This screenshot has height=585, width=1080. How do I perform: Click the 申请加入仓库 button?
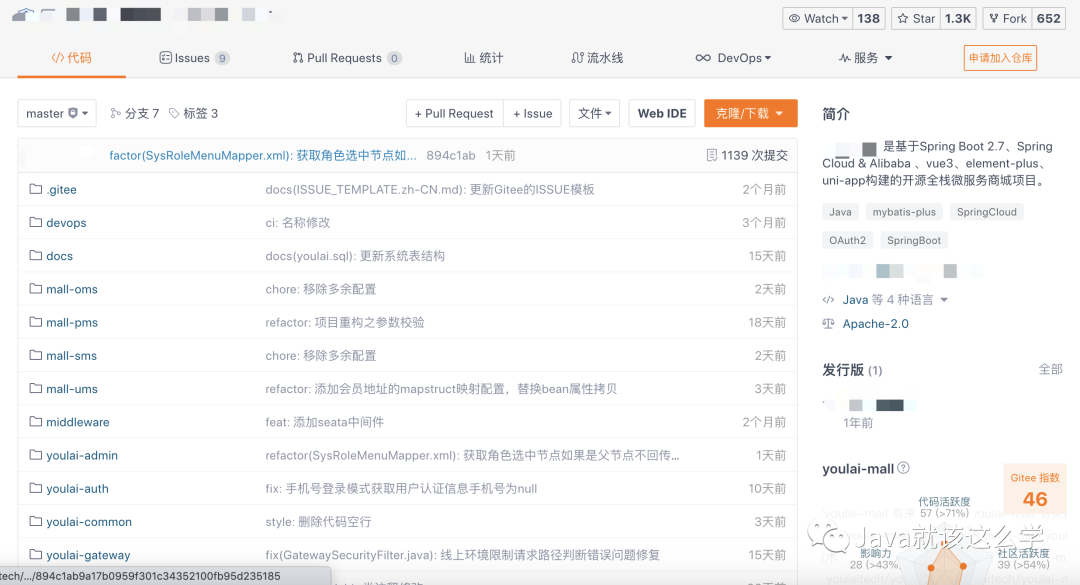click(x=1000, y=58)
